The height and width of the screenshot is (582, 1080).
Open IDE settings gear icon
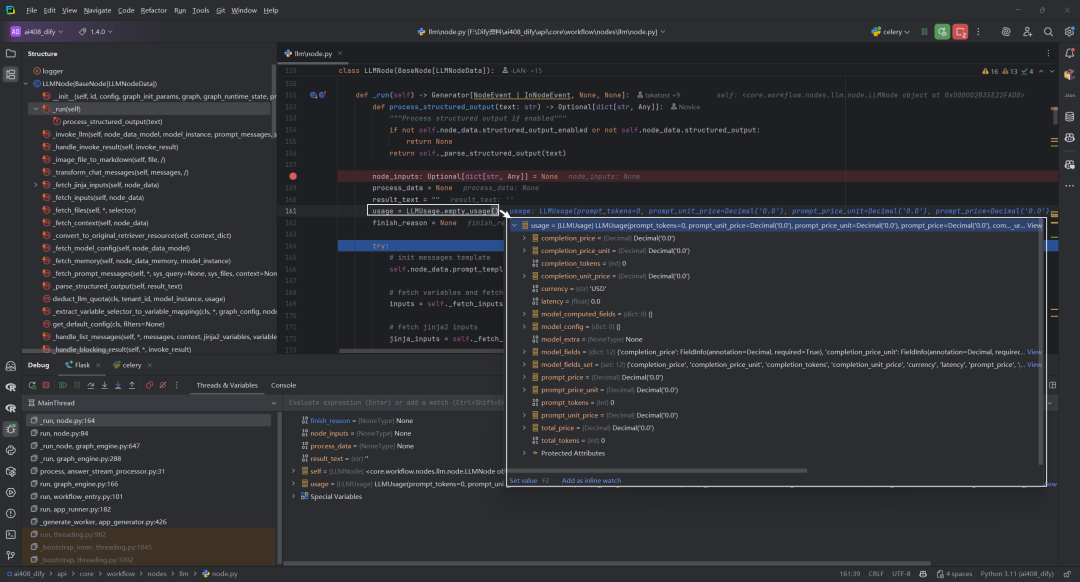point(1069,32)
